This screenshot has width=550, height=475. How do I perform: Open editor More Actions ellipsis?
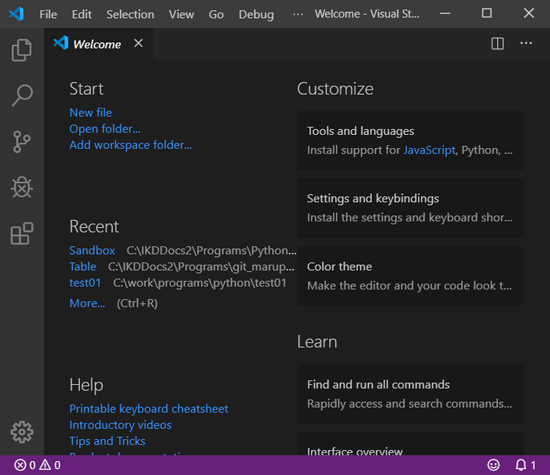point(526,43)
